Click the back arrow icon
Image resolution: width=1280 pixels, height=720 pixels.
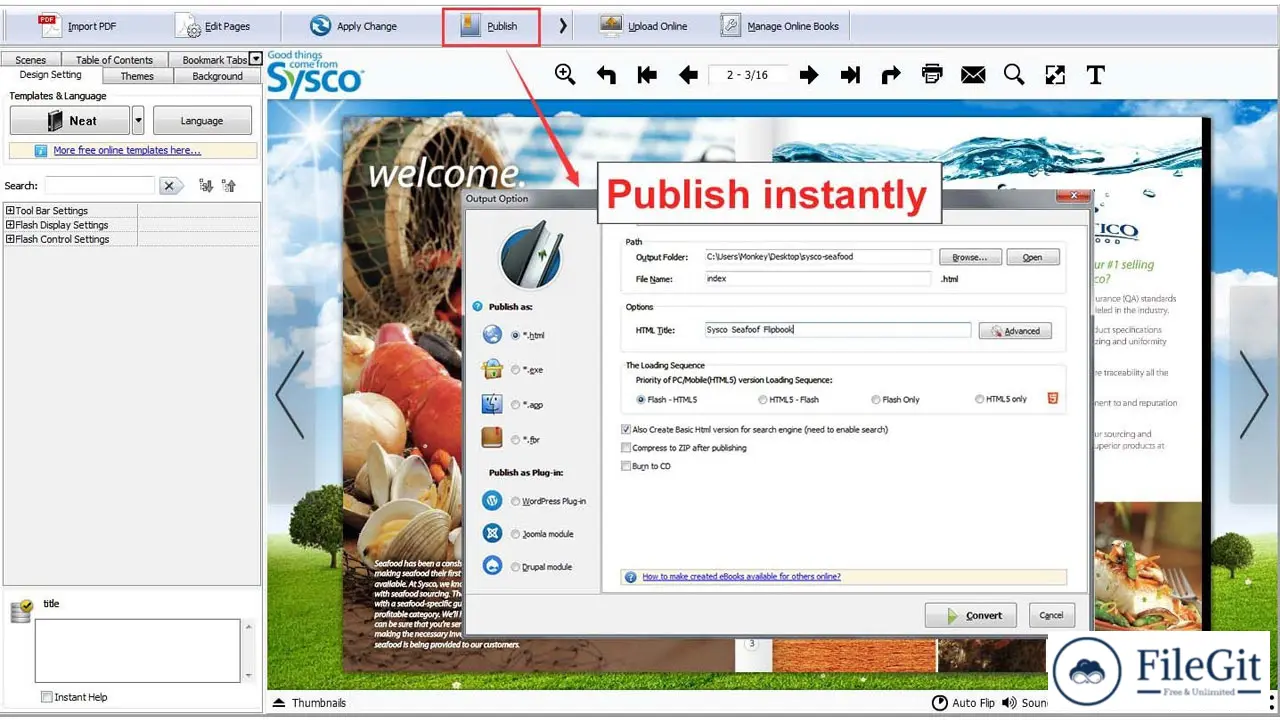pos(606,75)
